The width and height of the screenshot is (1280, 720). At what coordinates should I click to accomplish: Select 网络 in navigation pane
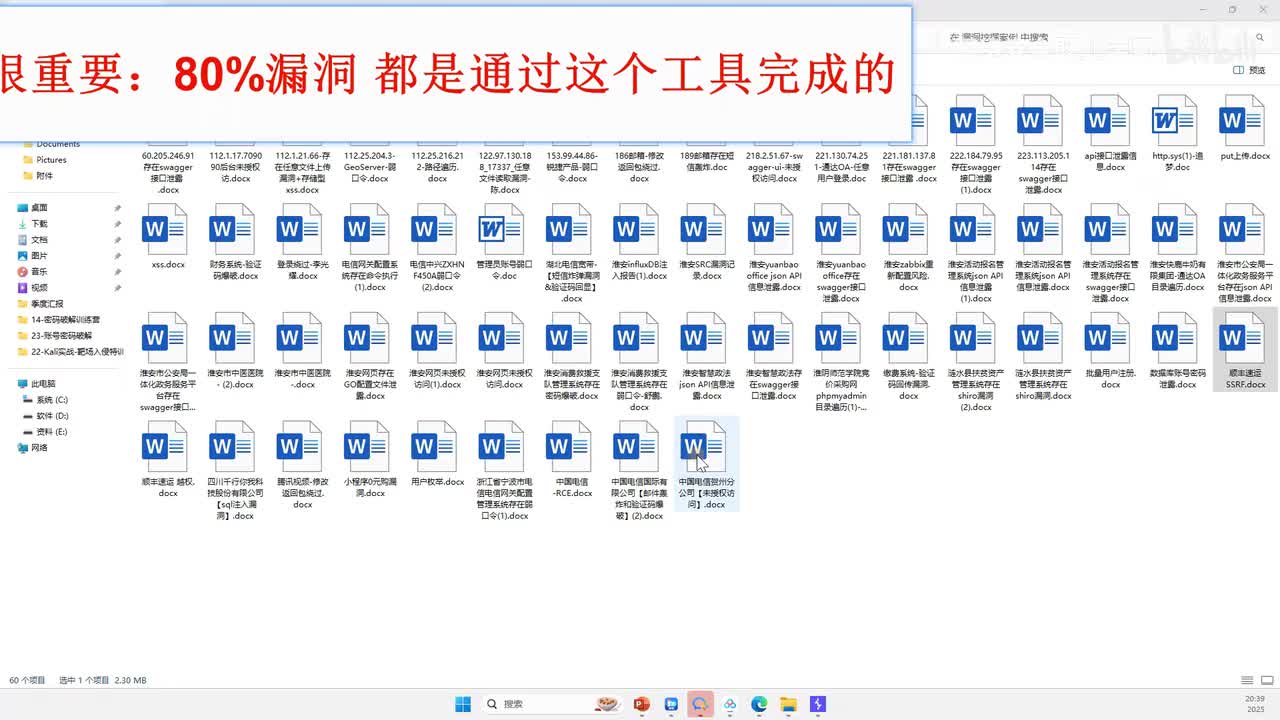[40, 448]
